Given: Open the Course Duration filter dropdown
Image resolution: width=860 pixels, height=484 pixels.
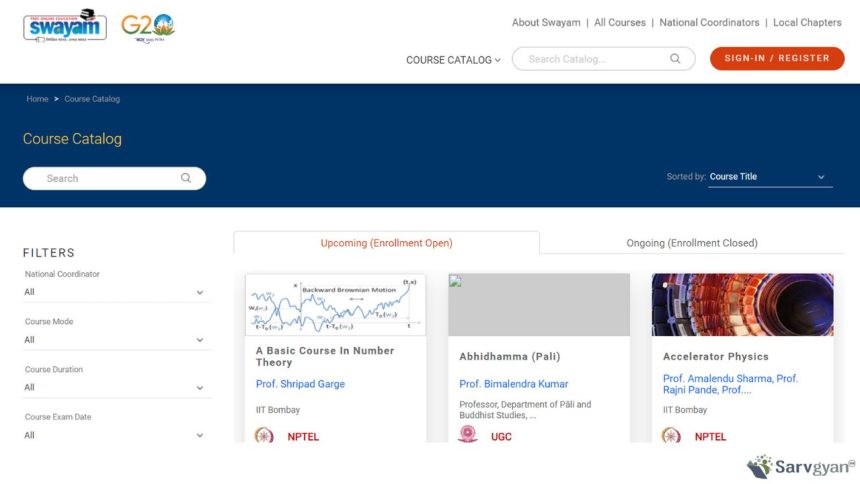Looking at the screenshot, I should (114, 387).
